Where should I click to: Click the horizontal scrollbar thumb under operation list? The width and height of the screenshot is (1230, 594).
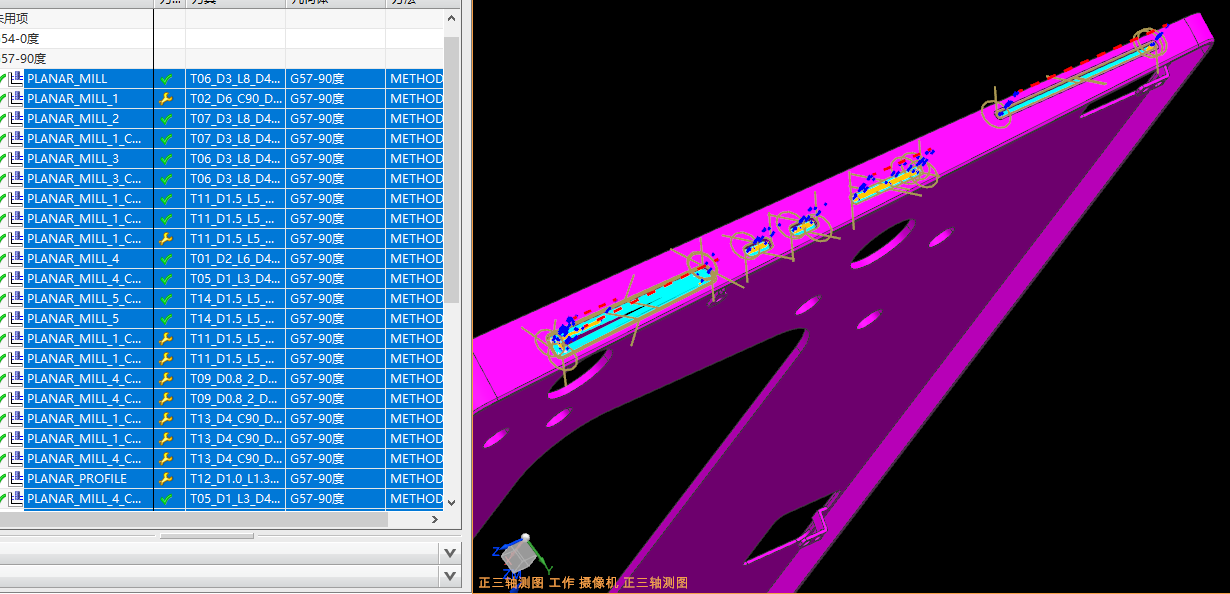coord(193,520)
